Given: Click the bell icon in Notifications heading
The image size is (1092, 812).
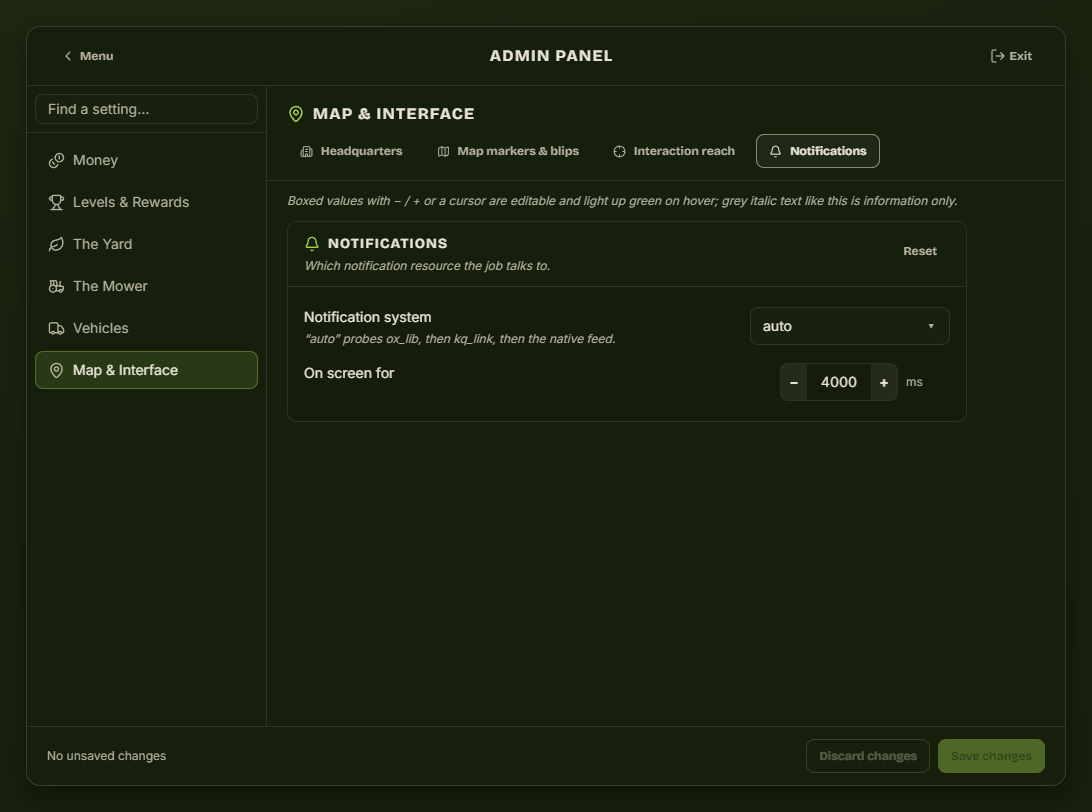Looking at the screenshot, I should (x=312, y=243).
